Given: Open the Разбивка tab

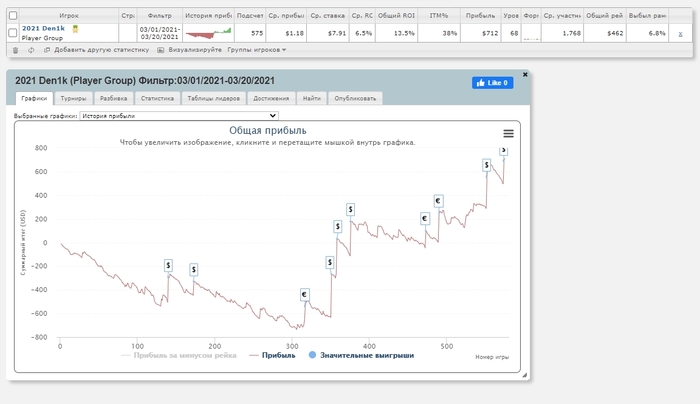Looking at the screenshot, I should point(113,98).
